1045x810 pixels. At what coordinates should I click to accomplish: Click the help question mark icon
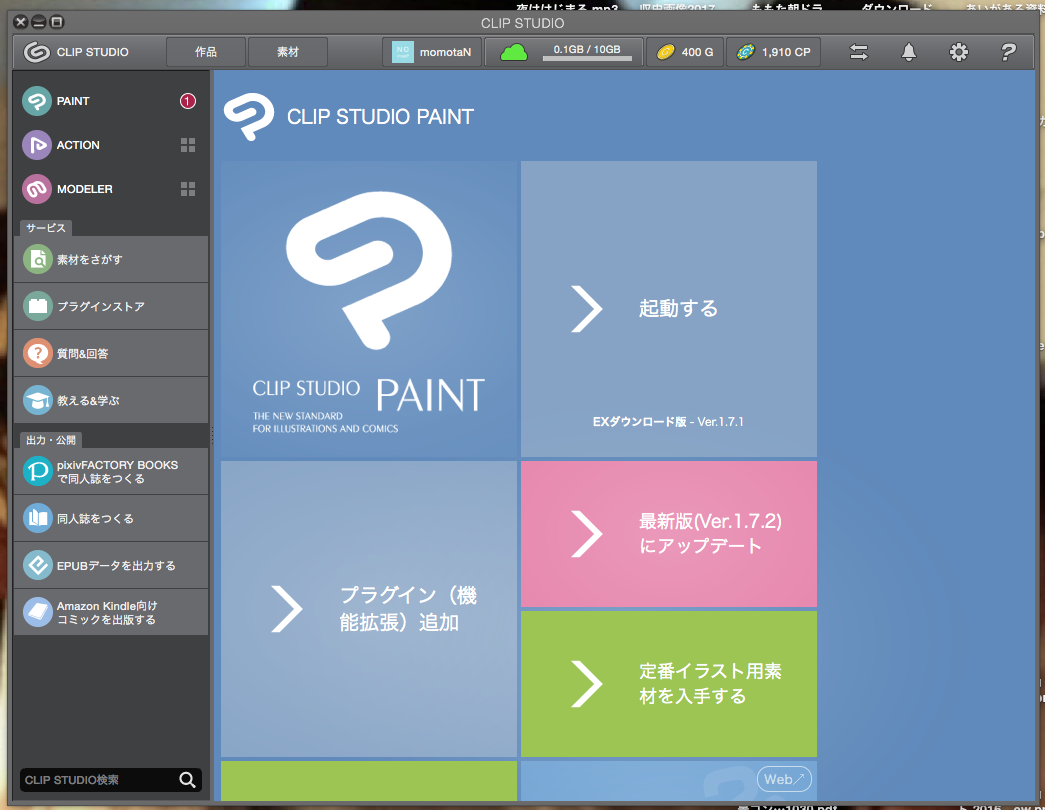pyautogui.click(x=1008, y=52)
